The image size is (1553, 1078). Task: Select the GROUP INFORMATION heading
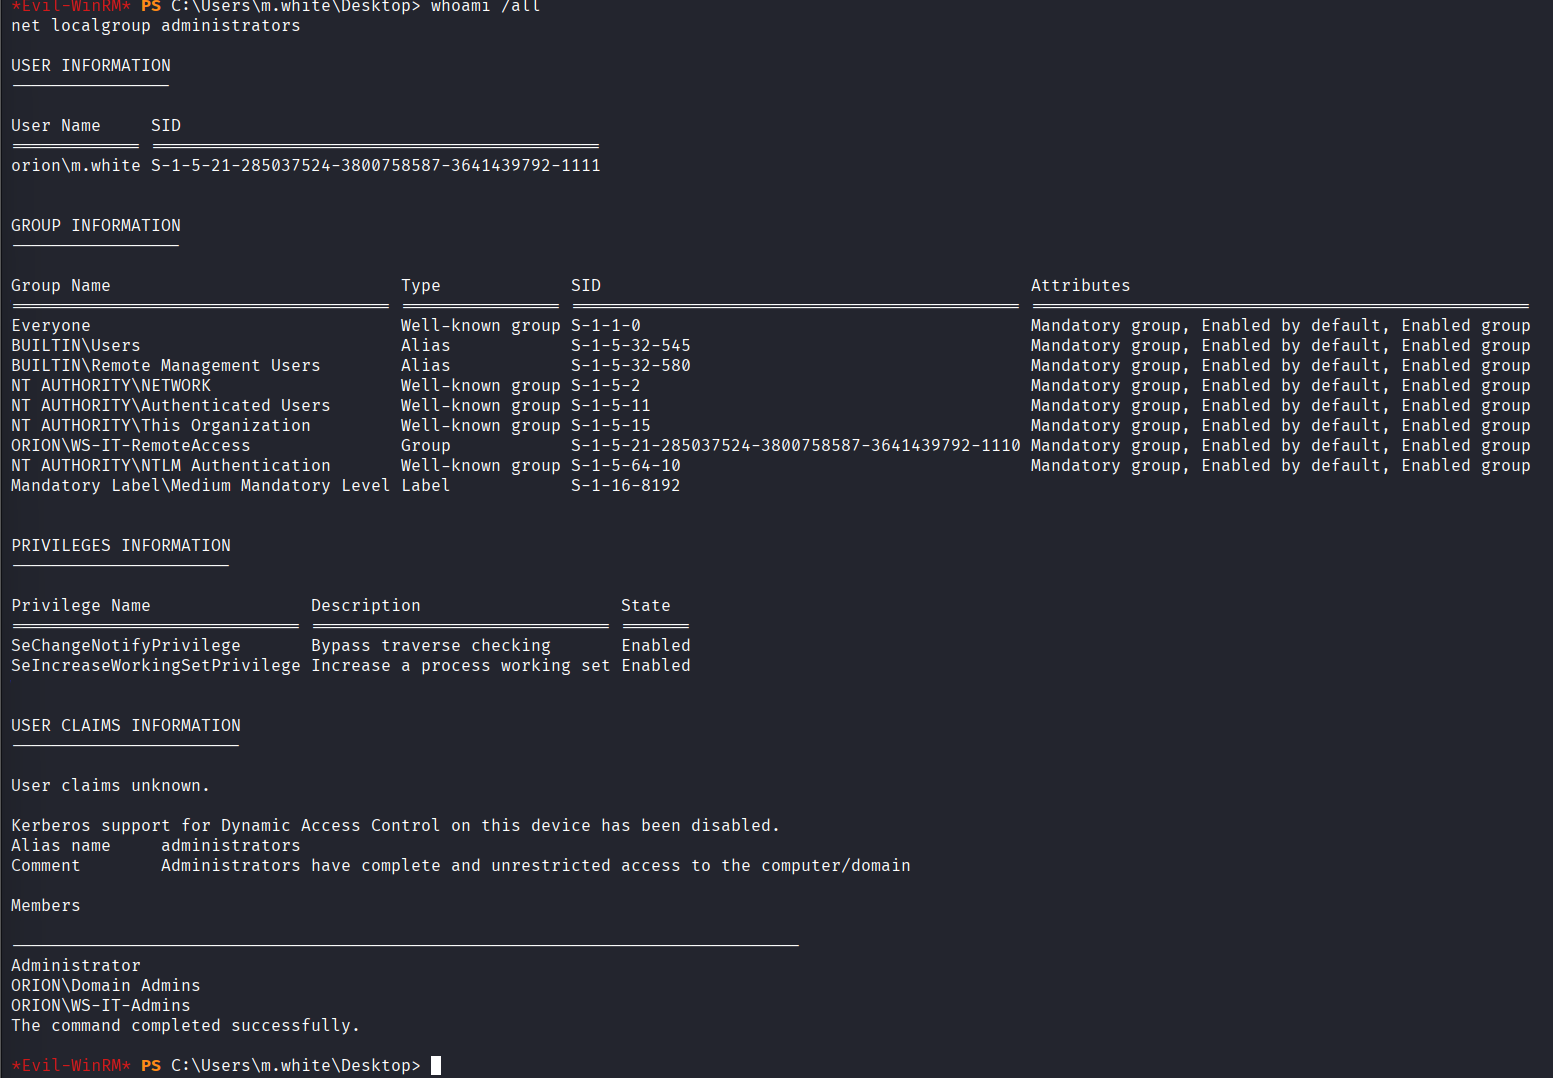(x=96, y=226)
